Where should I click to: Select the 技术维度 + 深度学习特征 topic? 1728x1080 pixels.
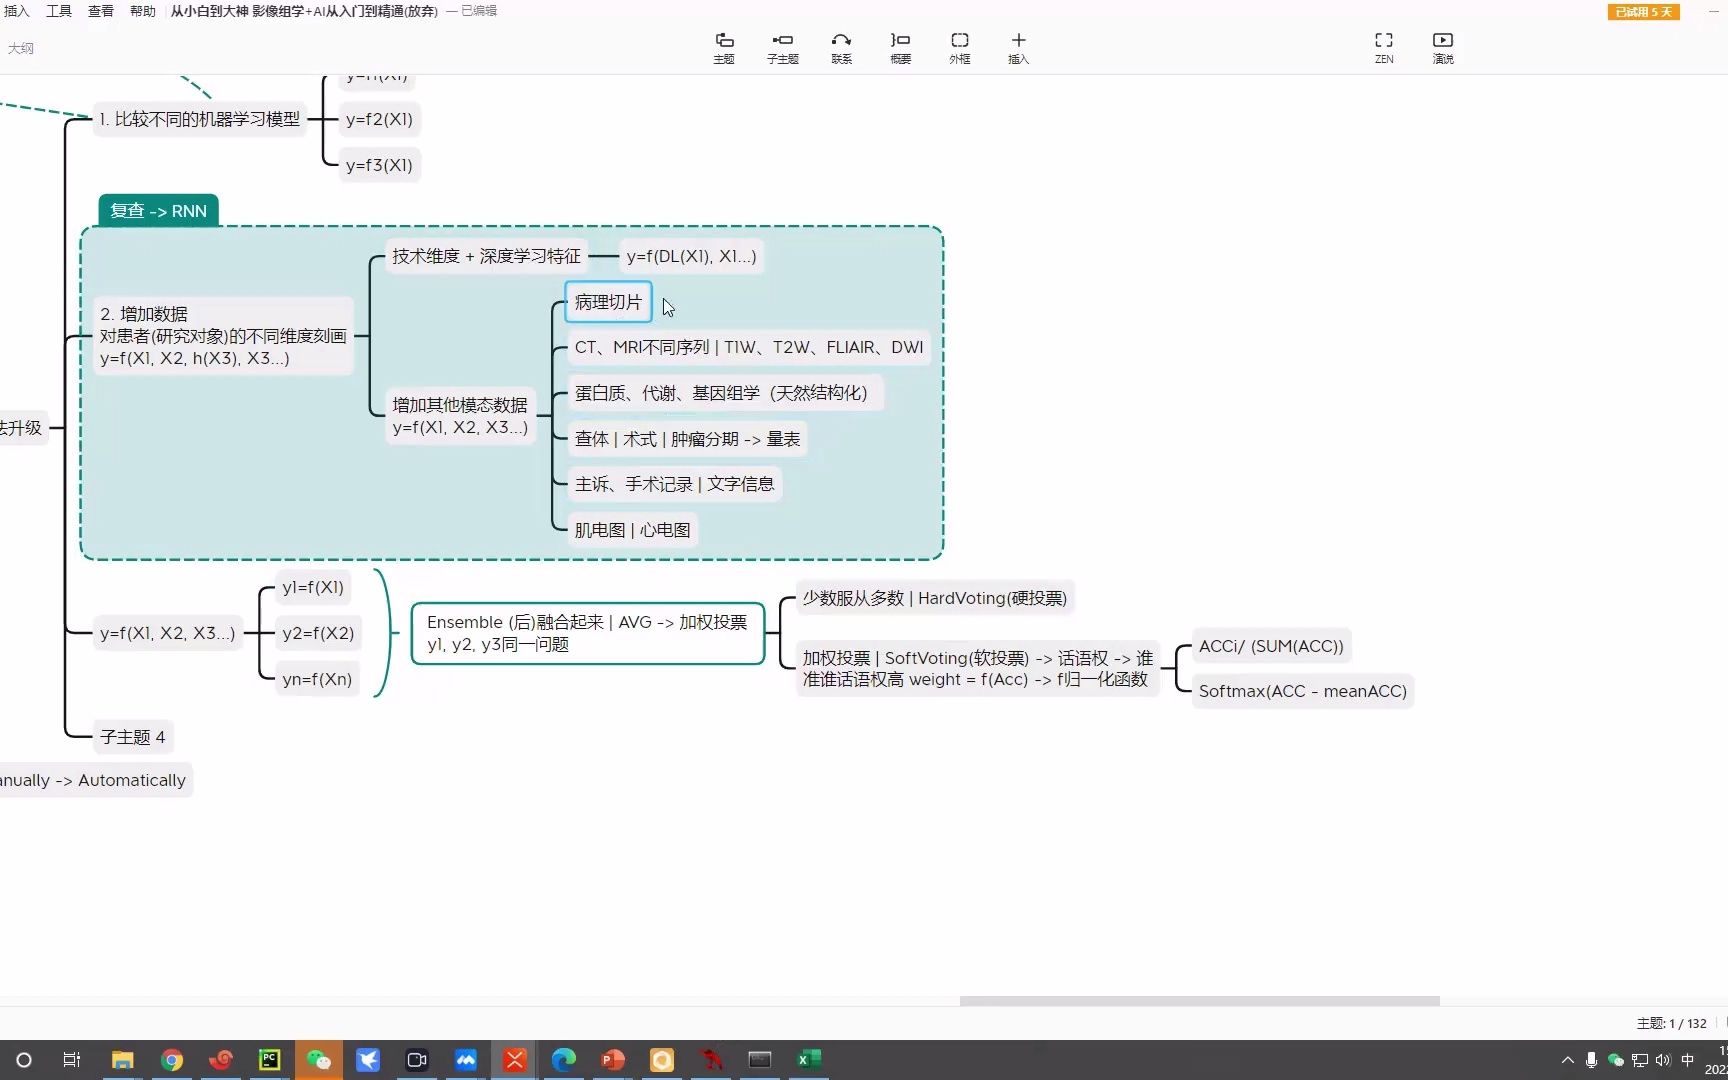[486, 256]
